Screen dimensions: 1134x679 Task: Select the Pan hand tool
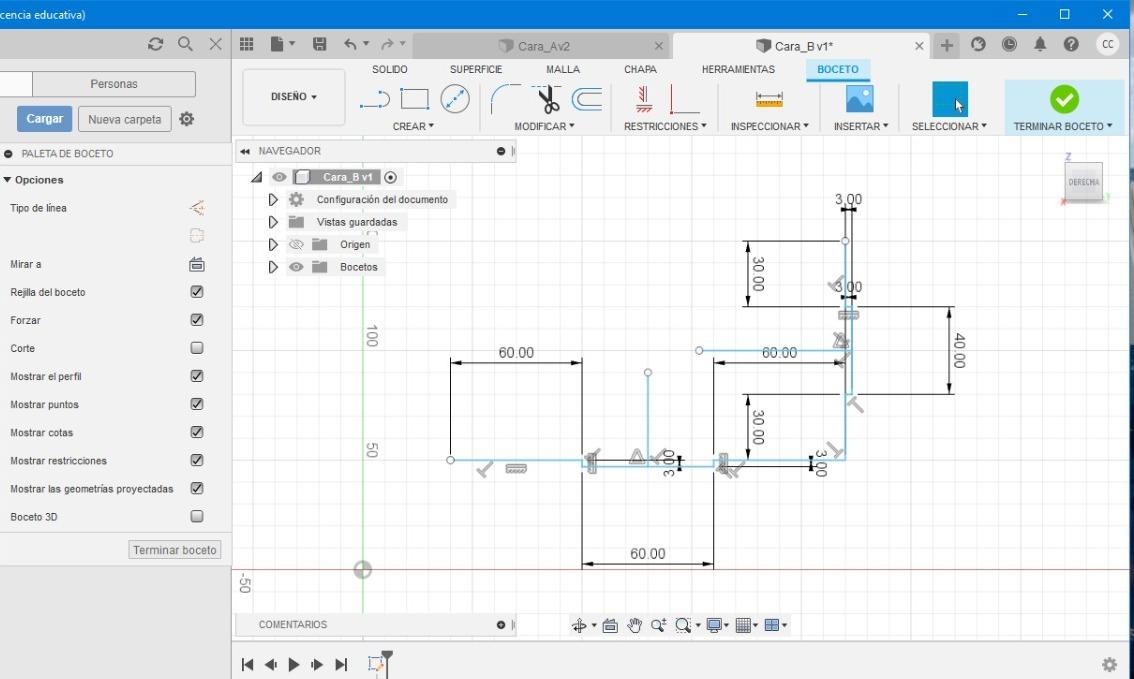pyautogui.click(x=634, y=625)
